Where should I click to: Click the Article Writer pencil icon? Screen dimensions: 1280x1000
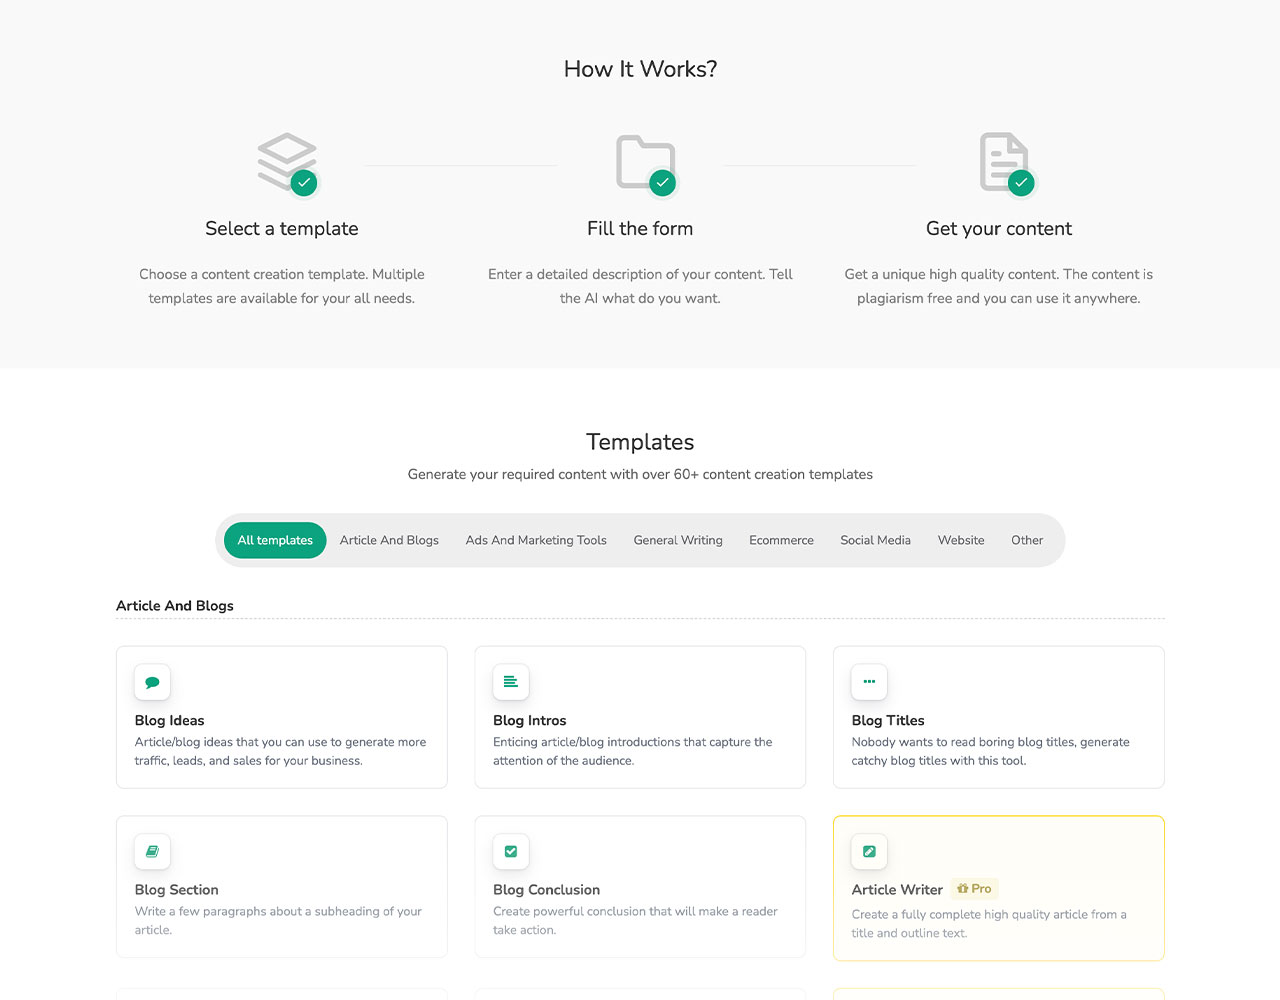pos(869,852)
